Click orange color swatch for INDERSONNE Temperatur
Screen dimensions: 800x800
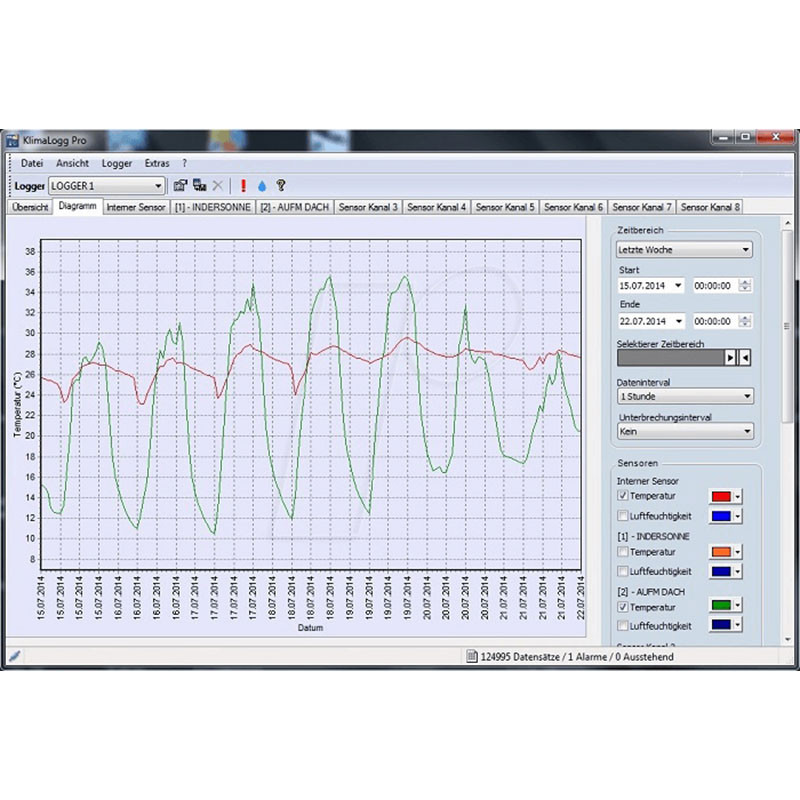tap(721, 552)
